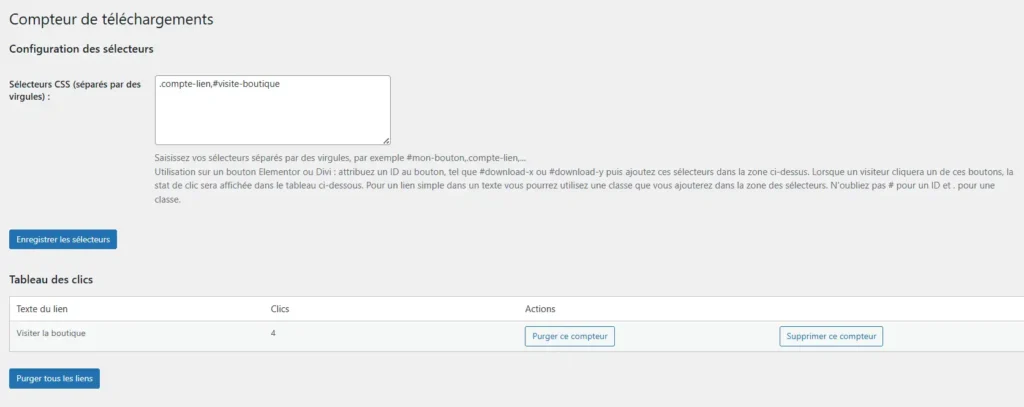Save with Enregistrer les sélecteurs button
Screen dimensions: 1024x407
point(63,240)
